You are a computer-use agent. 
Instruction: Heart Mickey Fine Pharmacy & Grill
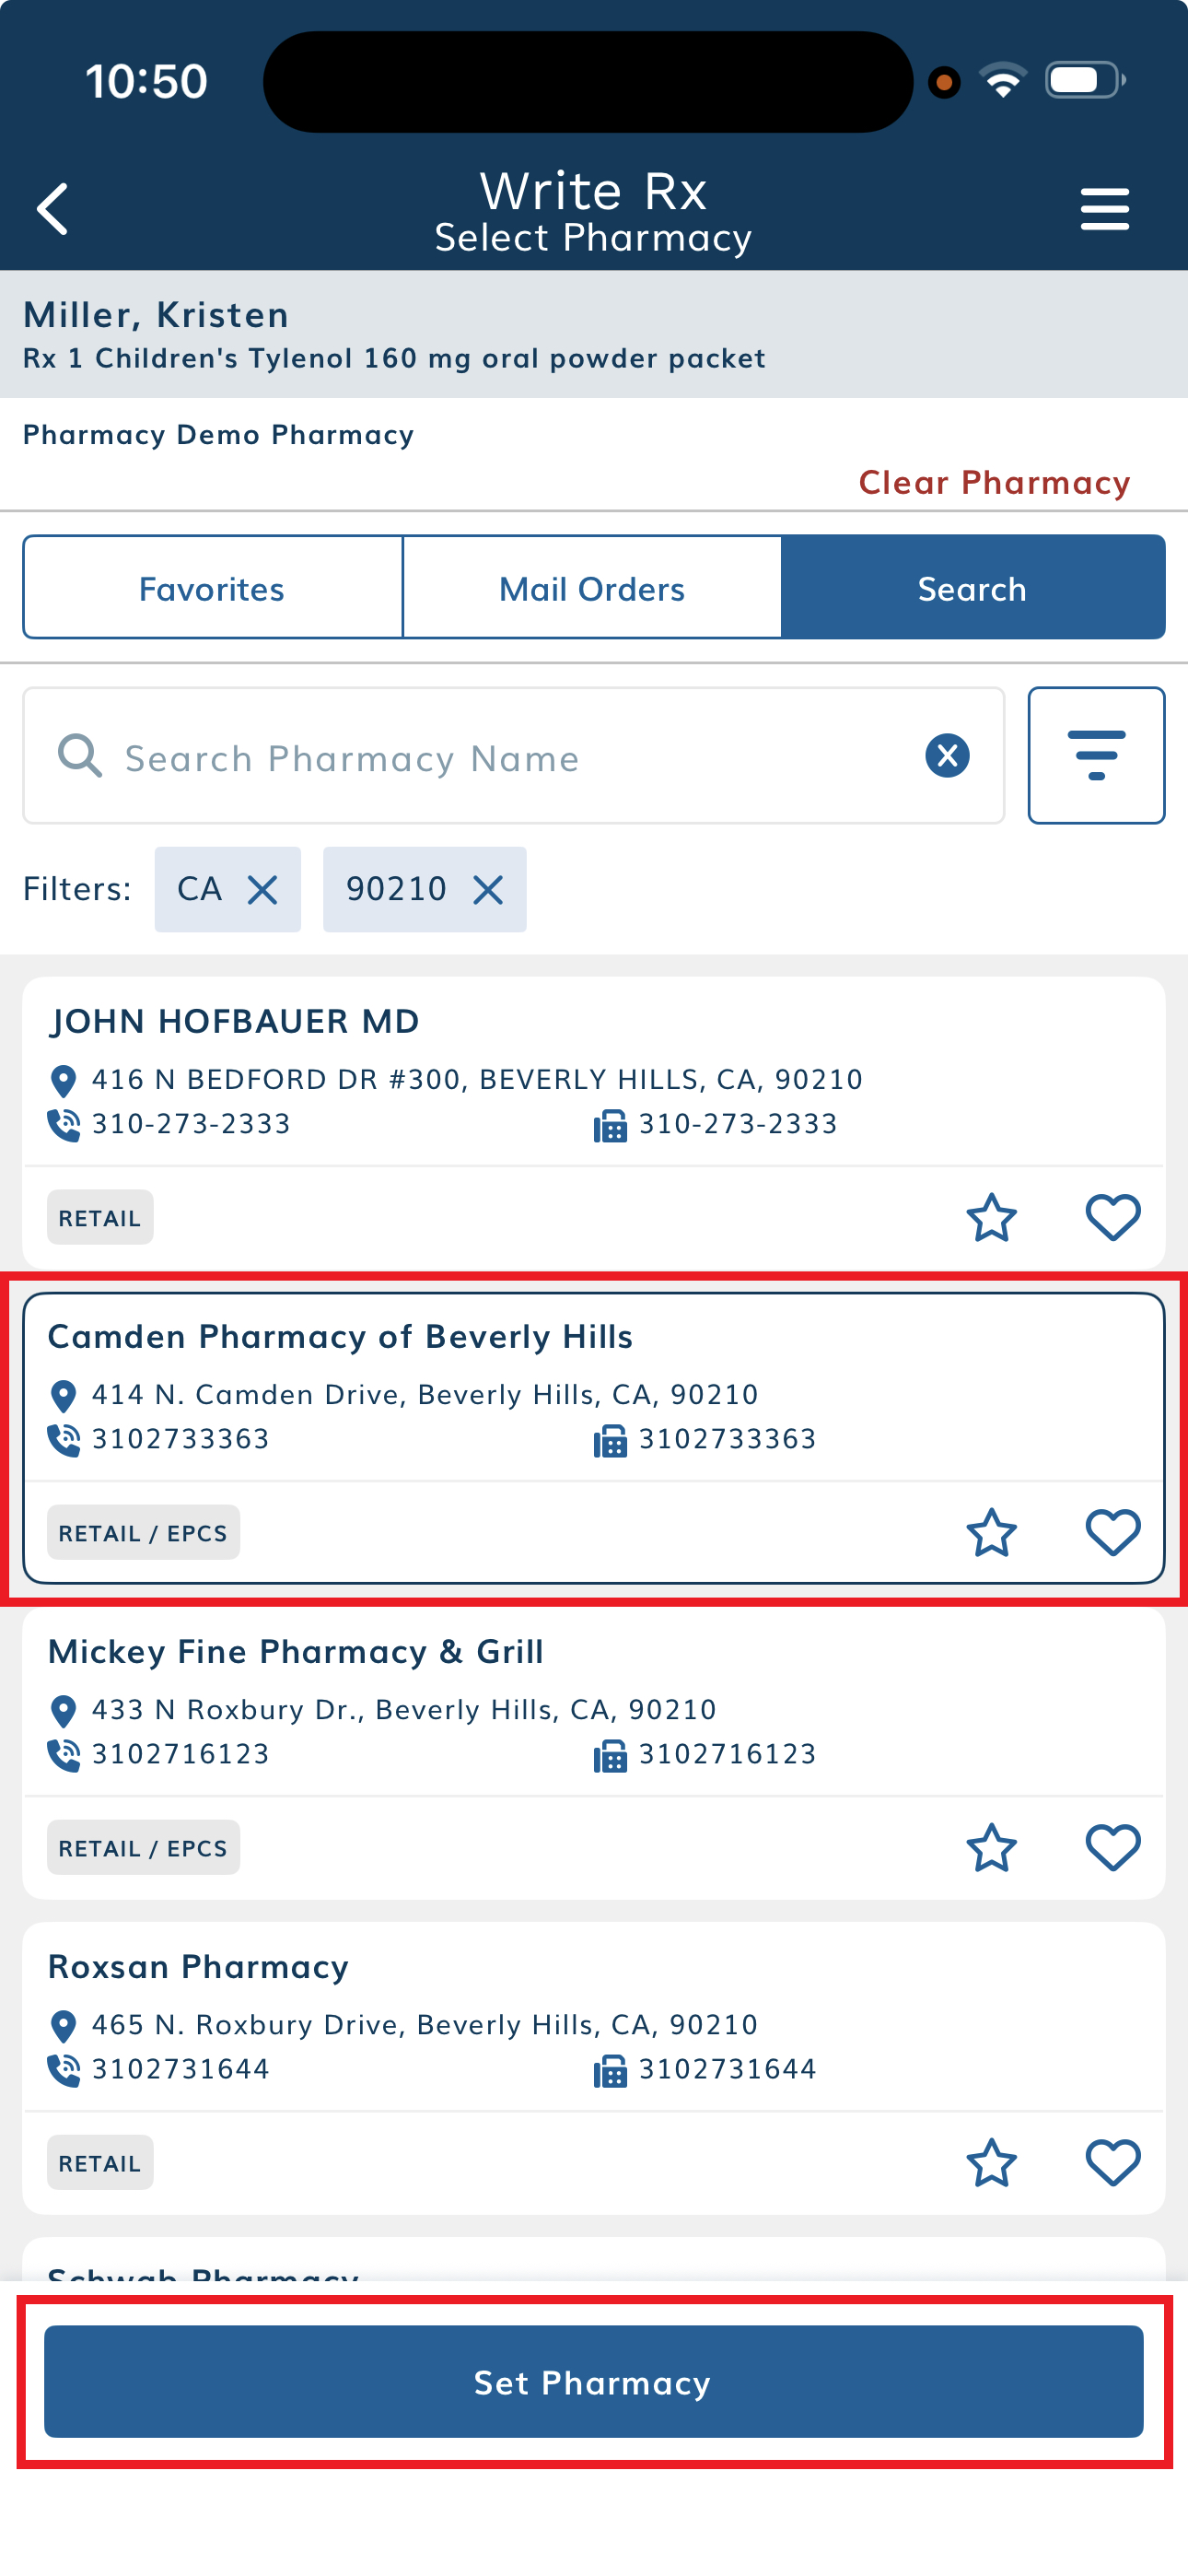1112,1847
